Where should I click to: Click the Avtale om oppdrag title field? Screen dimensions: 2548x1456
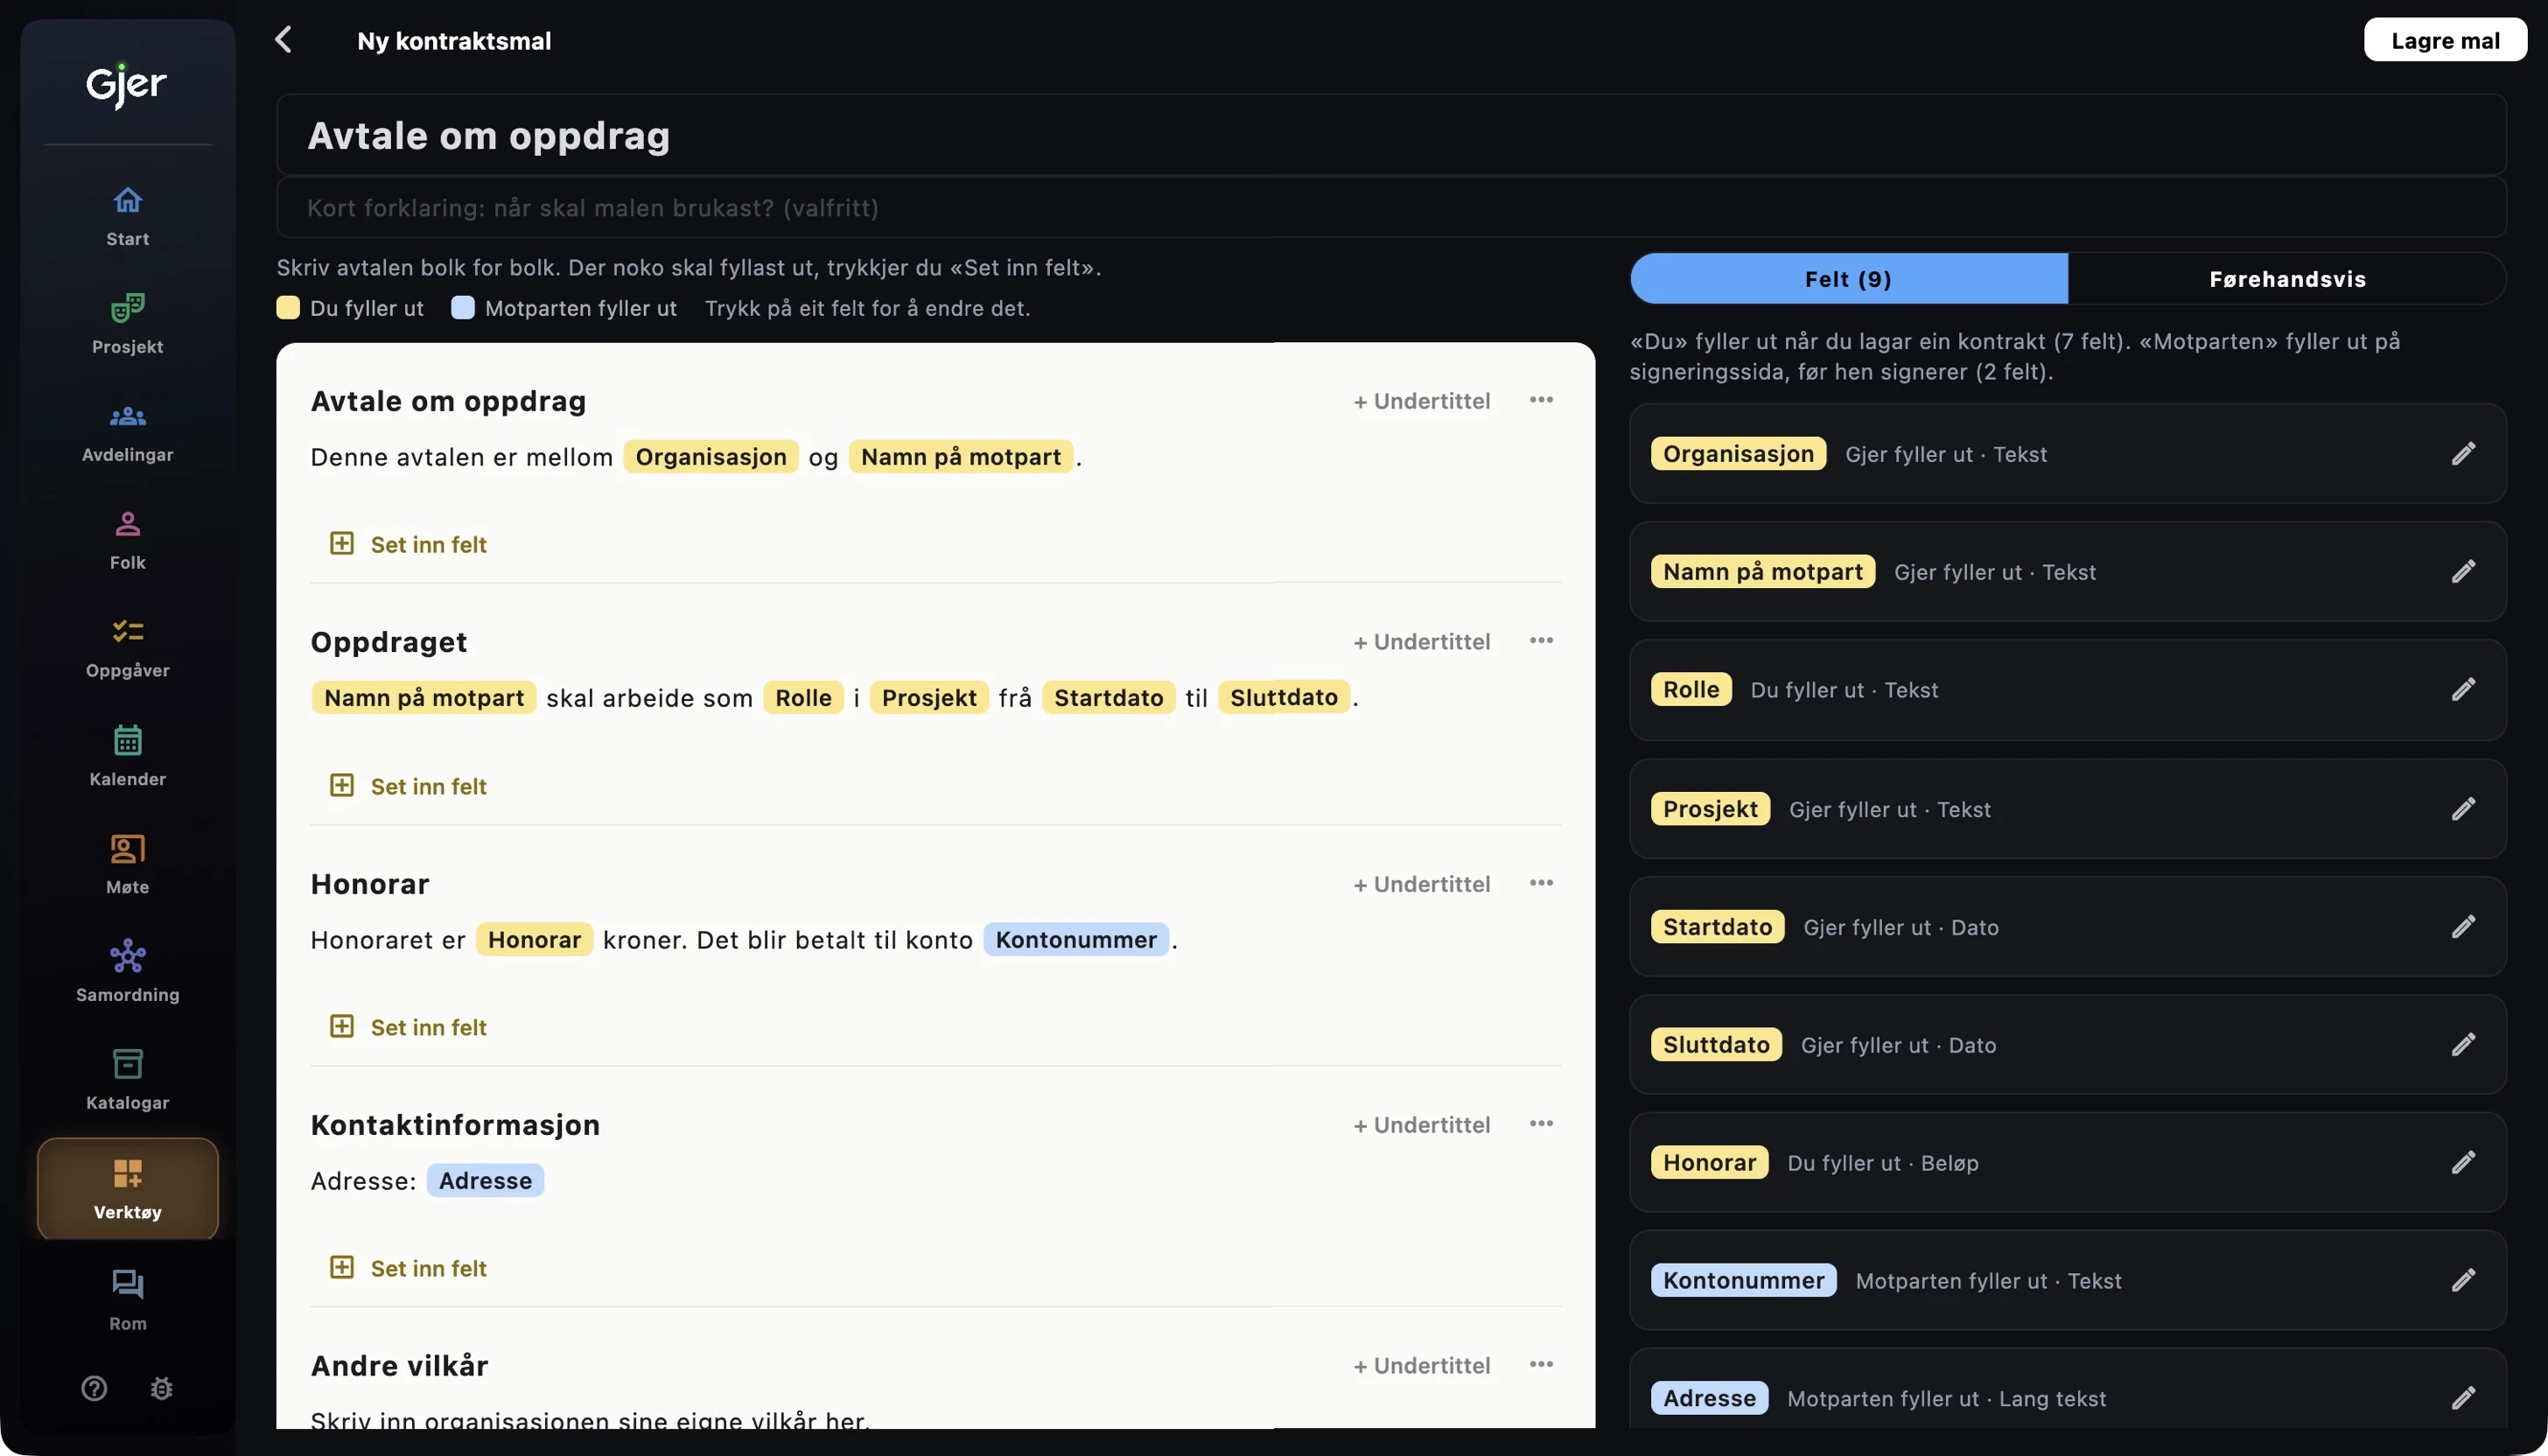(1391, 135)
